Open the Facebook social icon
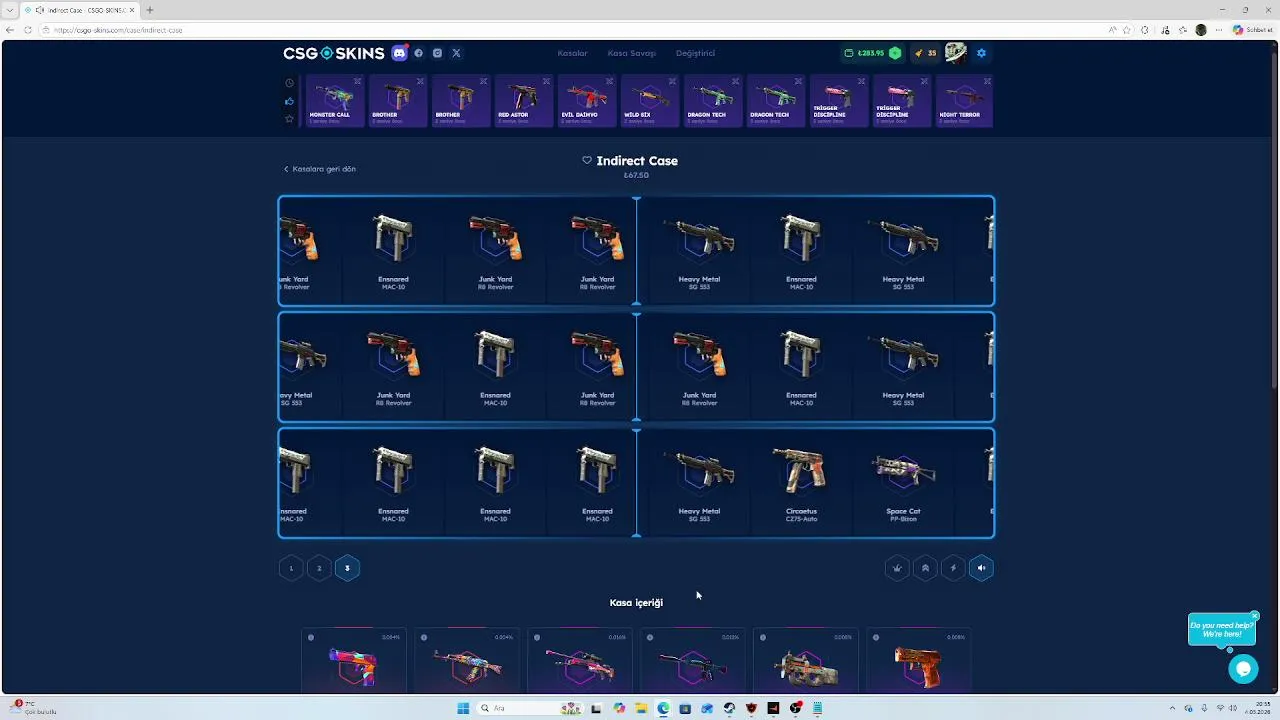This screenshot has height=720, width=1280. pyautogui.click(x=419, y=53)
